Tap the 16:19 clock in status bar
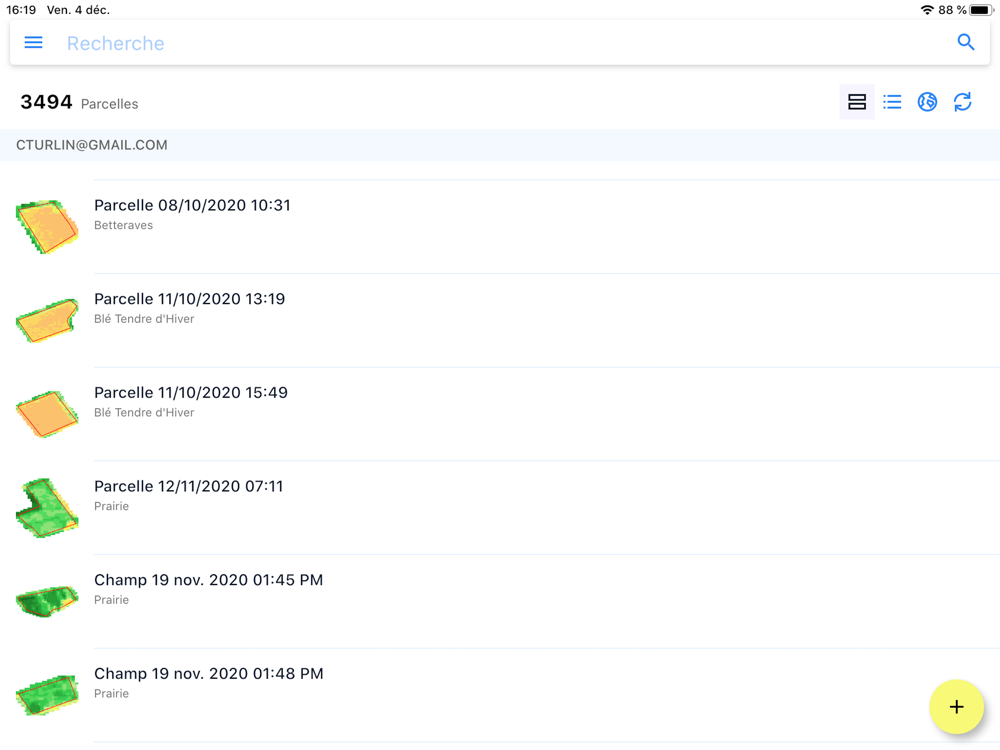The image size is (1000, 750). [21, 10]
